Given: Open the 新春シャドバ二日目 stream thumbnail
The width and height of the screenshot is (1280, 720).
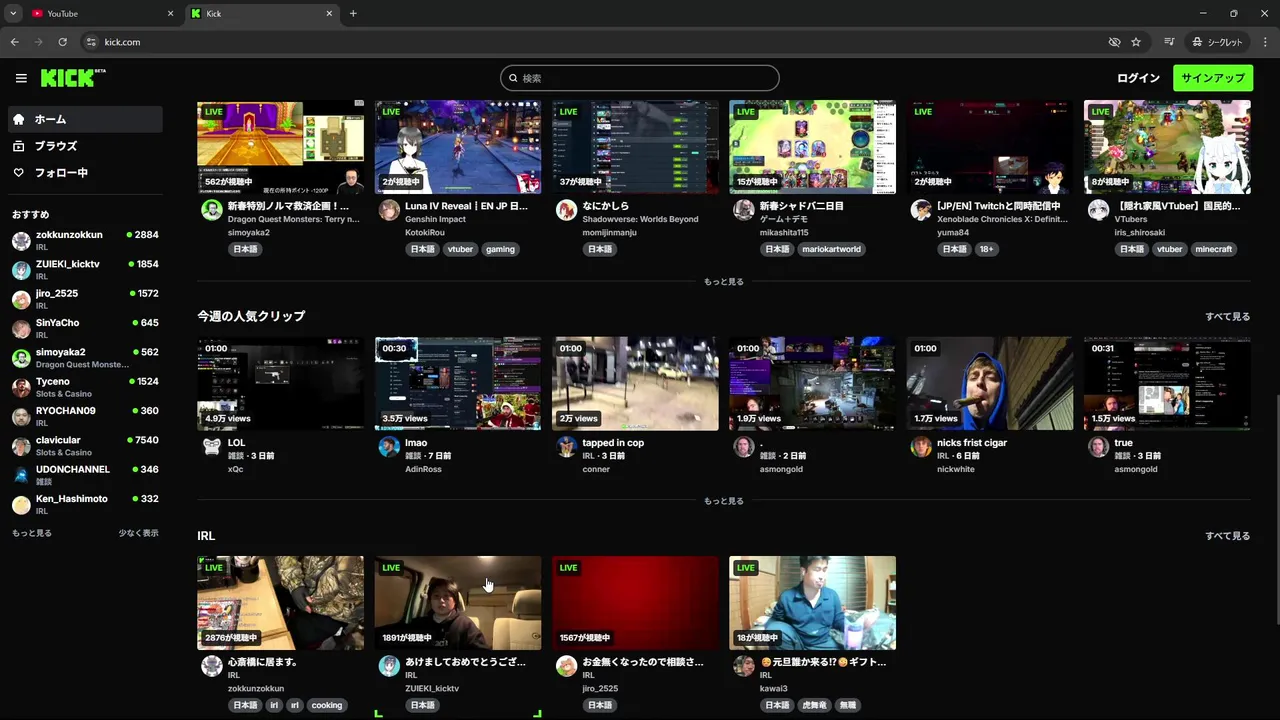Looking at the screenshot, I should pos(812,147).
